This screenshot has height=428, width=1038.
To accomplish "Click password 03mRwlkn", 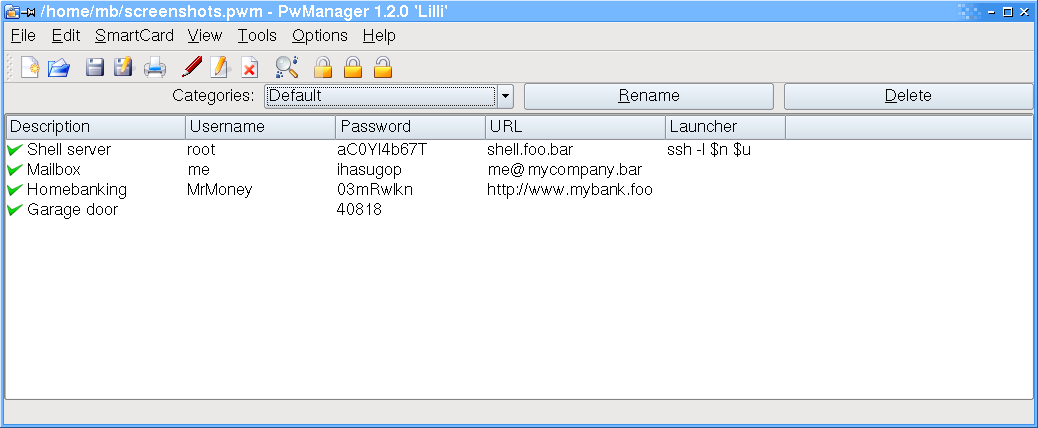I will point(375,190).
